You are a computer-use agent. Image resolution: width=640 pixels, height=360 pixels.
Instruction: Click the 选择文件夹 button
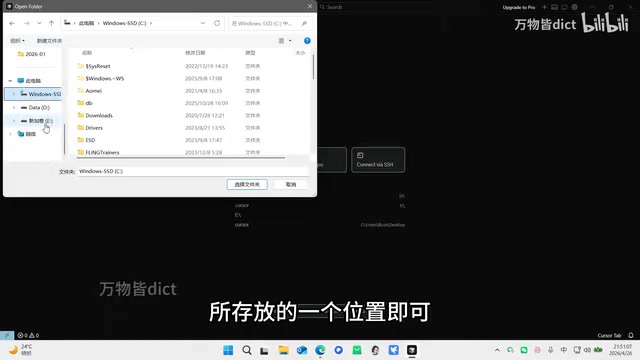[x=247, y=184]
